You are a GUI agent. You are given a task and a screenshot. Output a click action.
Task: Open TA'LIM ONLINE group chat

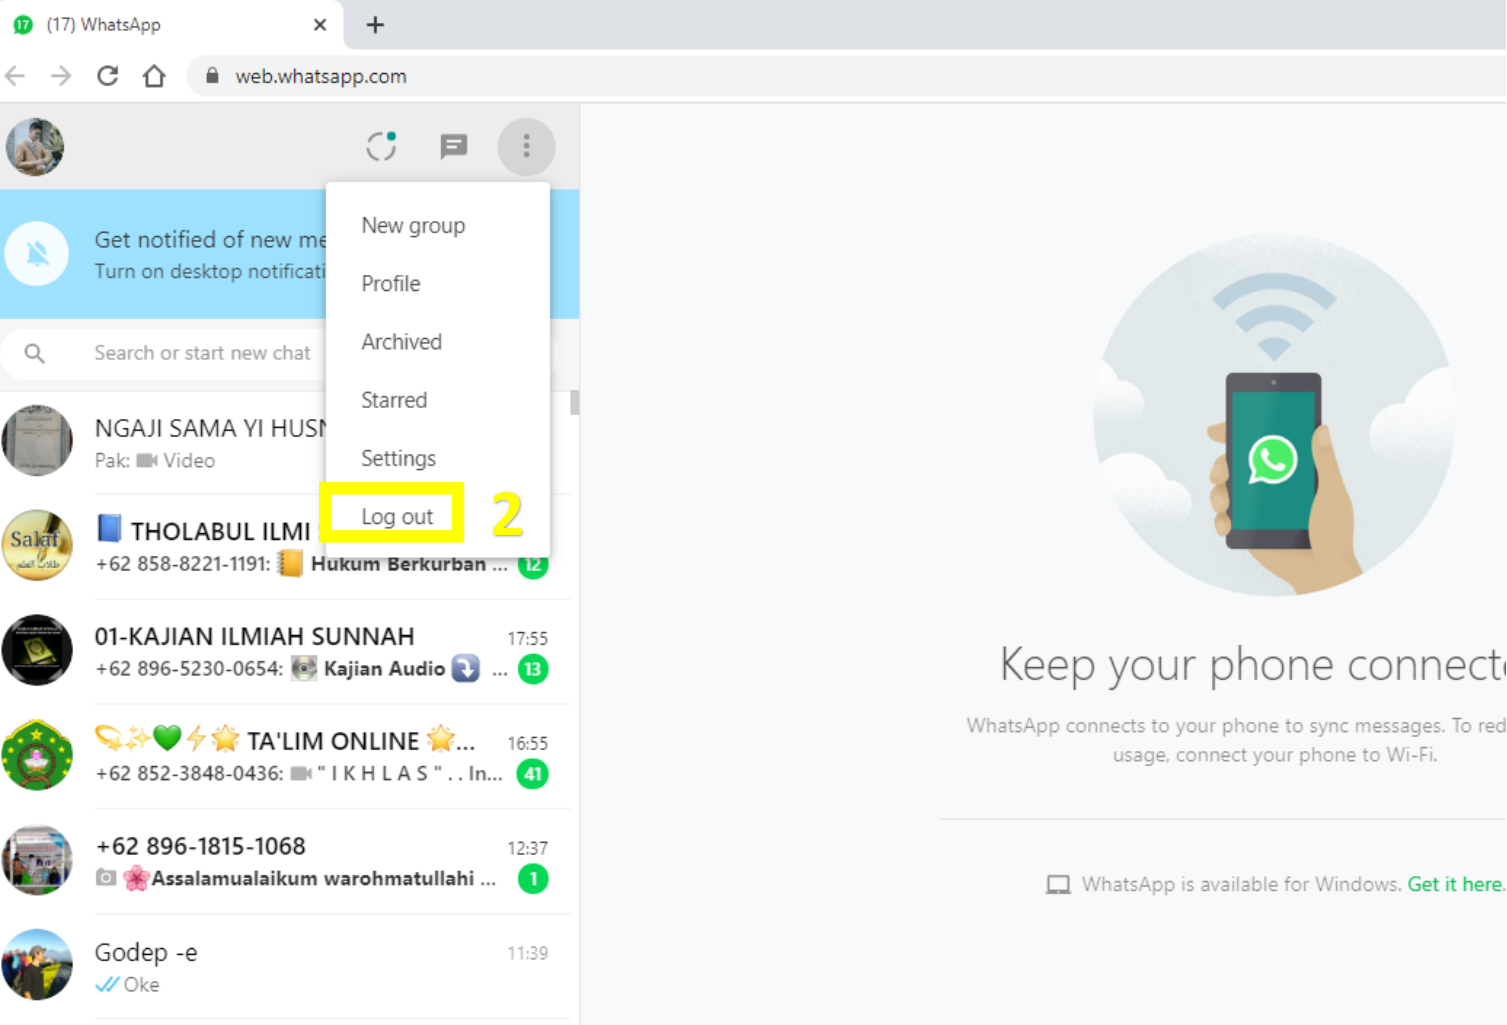pos(285,757)
